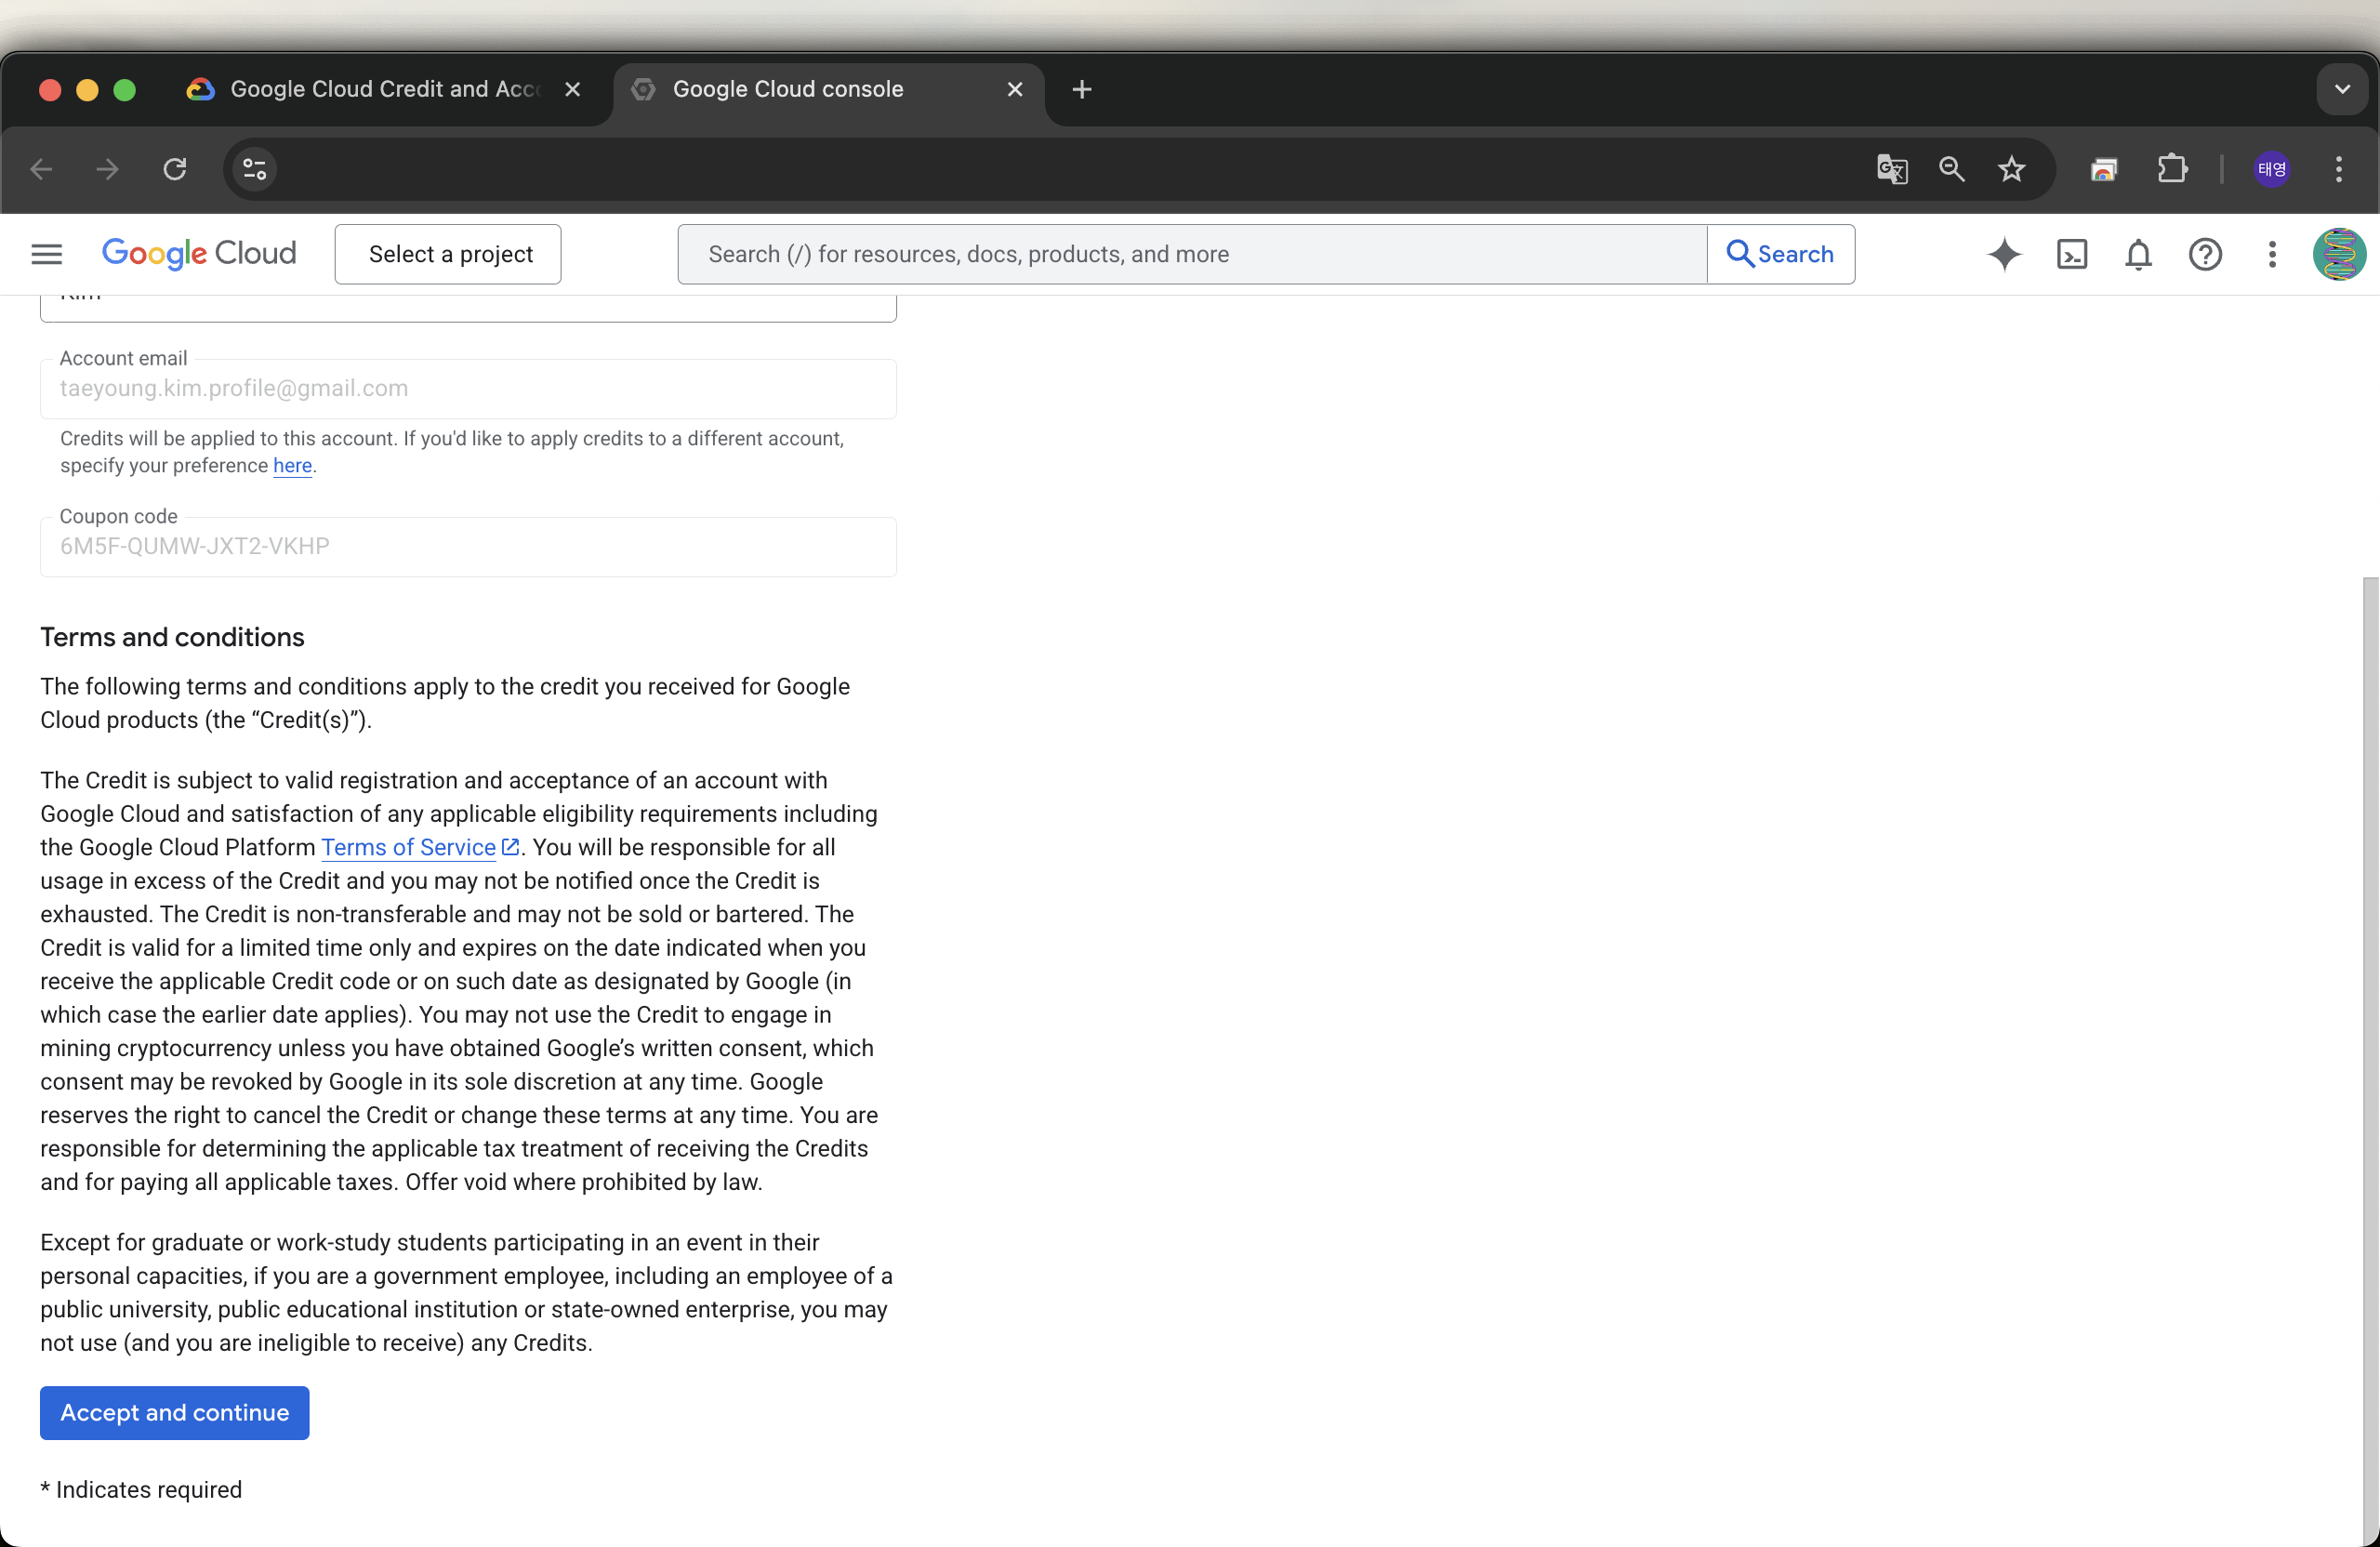Open console settings three-dot menu
Image resolution: width=2380 pixels, height=1547 pixels.
coord(2272,254)
